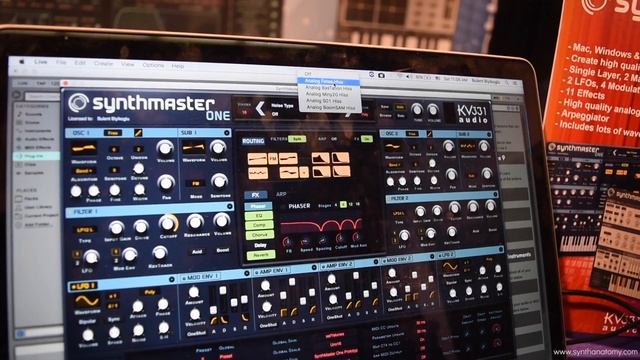
Task: Click the Ableton browser search field
Action: point(42,97)
